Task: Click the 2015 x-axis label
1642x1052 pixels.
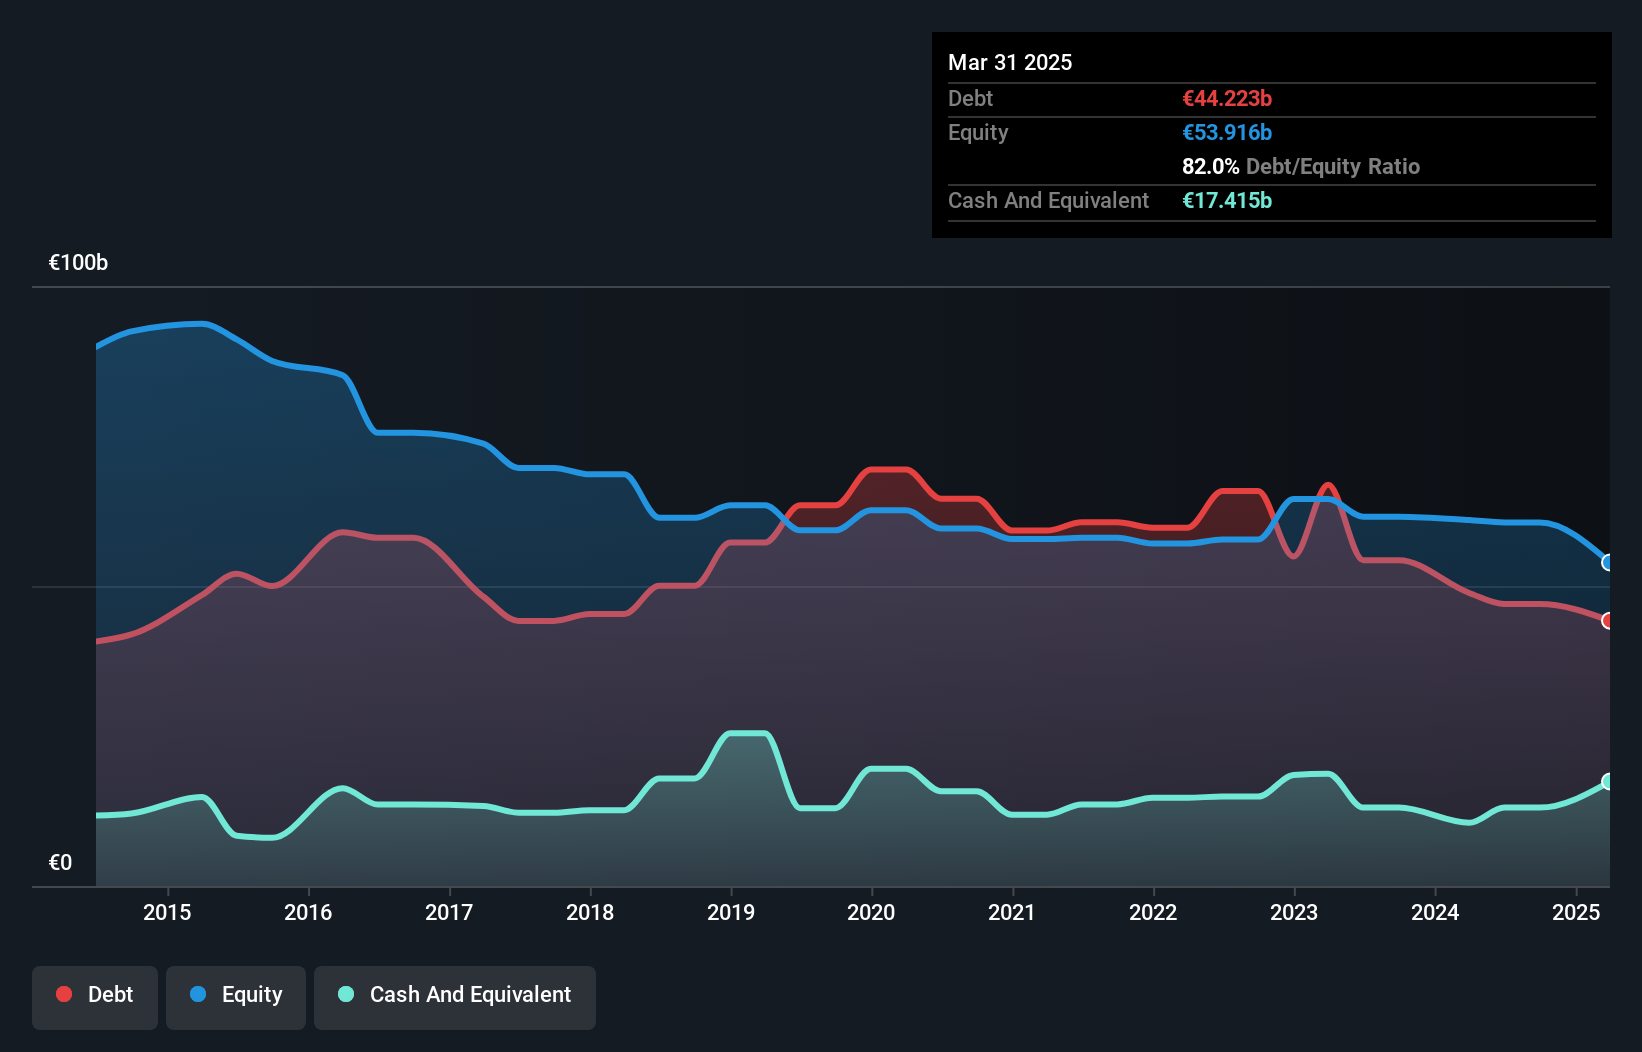Action: [167, 912]
